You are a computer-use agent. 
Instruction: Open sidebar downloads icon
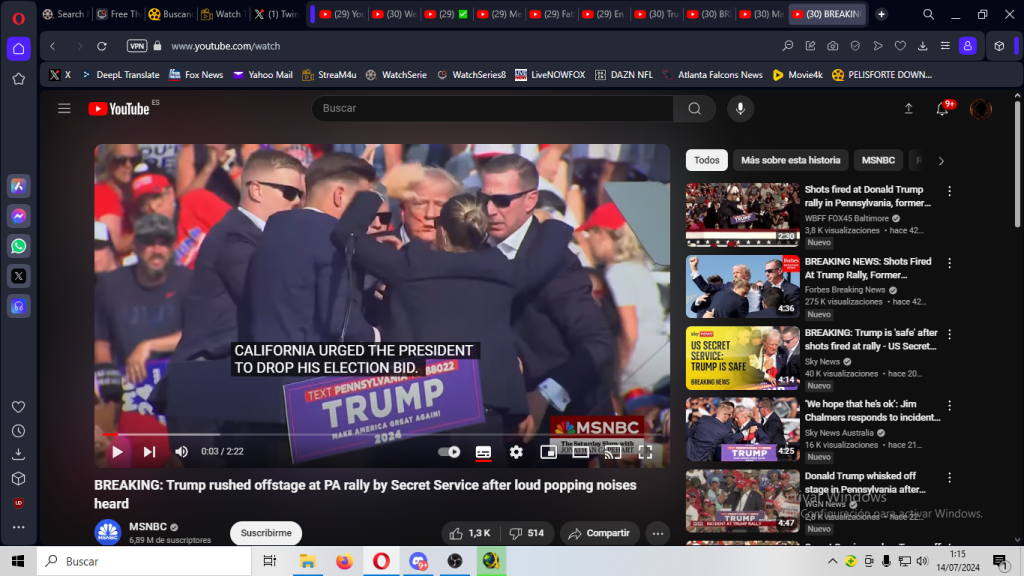pos(18,455)
